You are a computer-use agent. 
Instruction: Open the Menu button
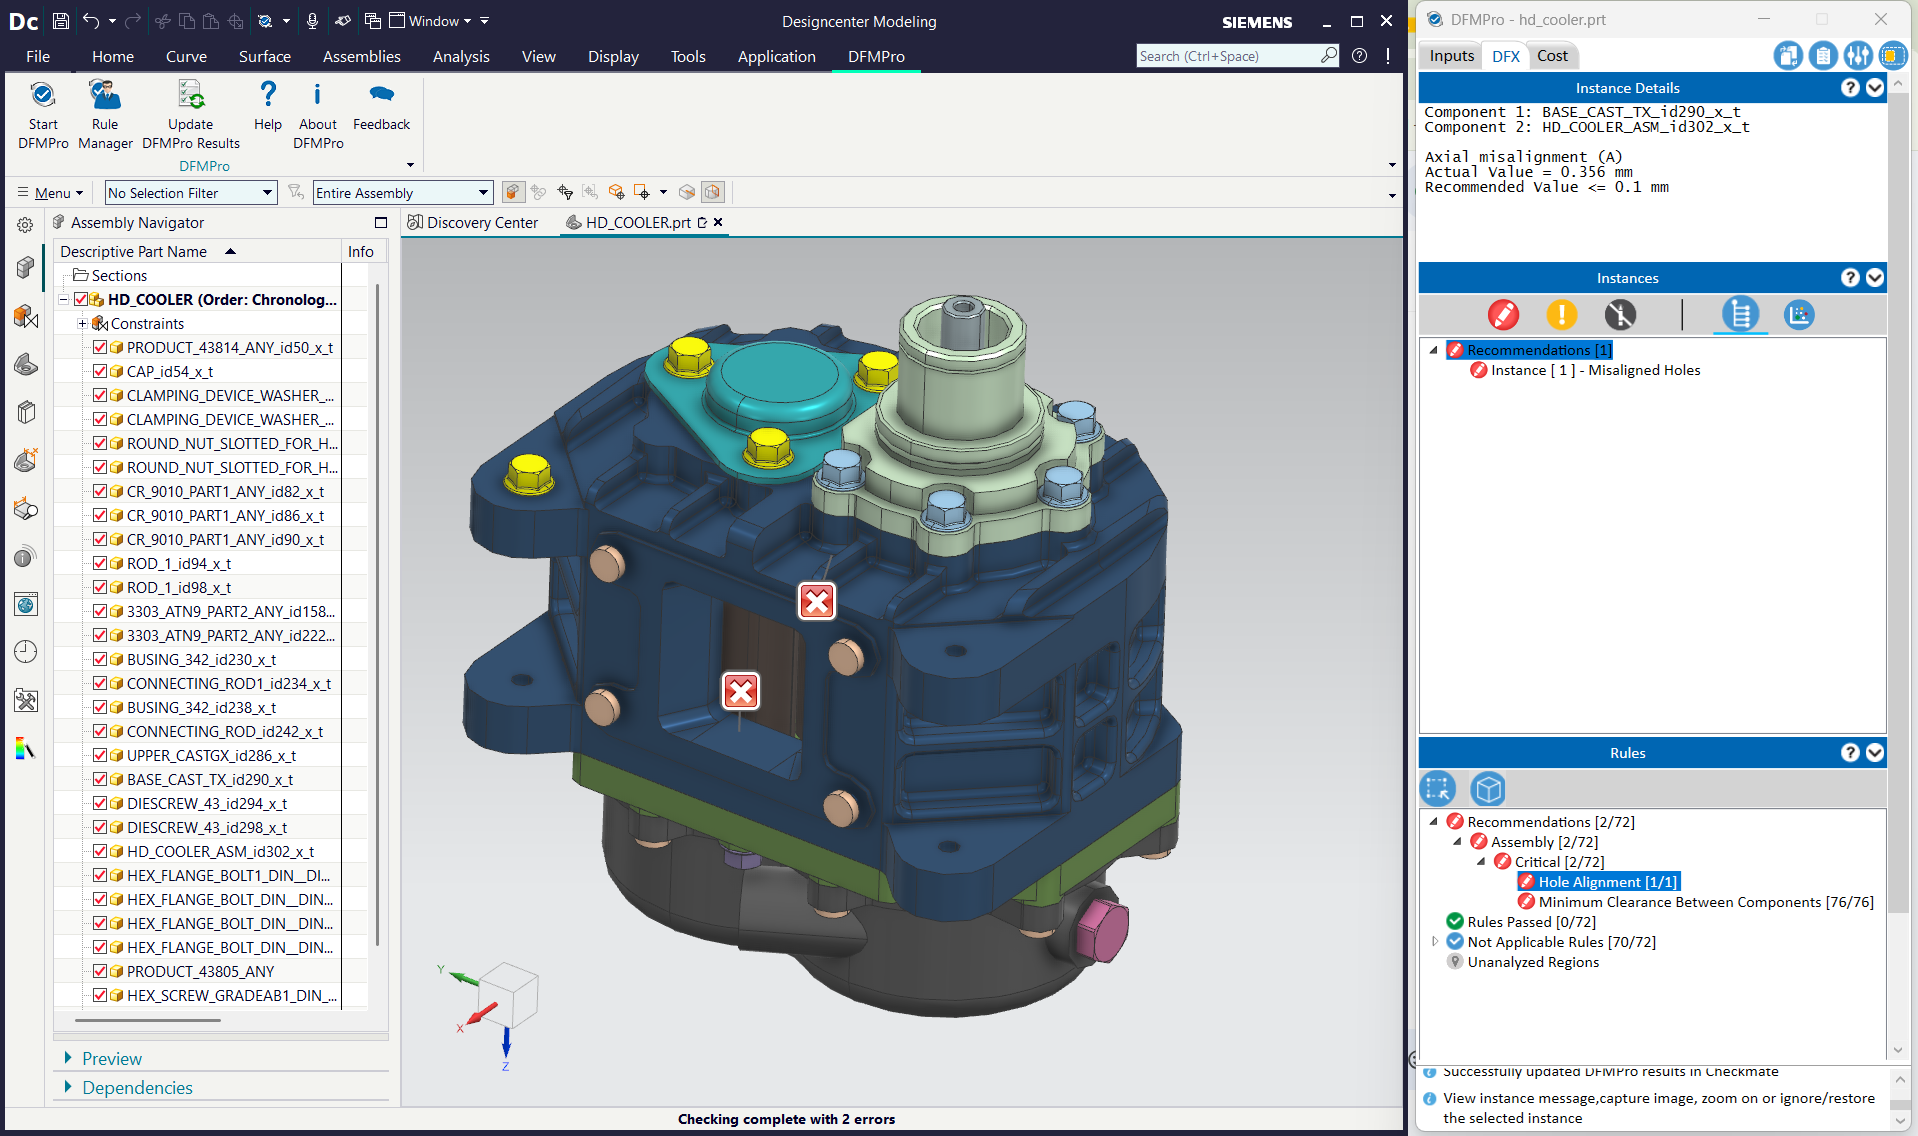tap(51, 193)
